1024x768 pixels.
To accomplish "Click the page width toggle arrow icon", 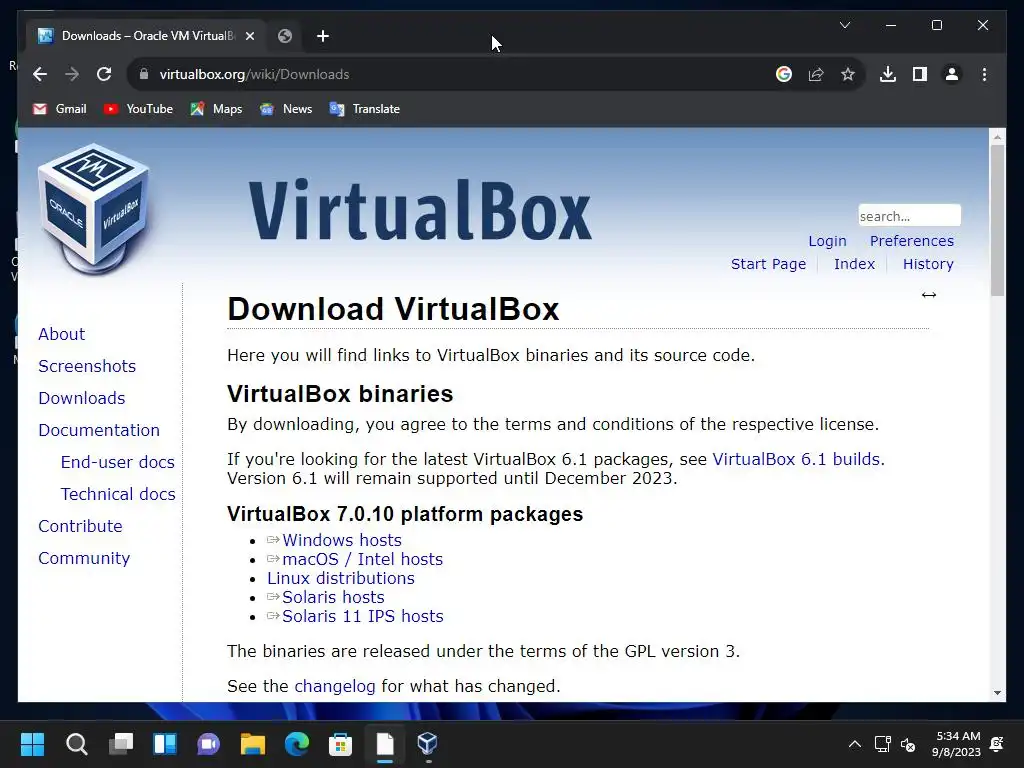I will coord(929,295).
